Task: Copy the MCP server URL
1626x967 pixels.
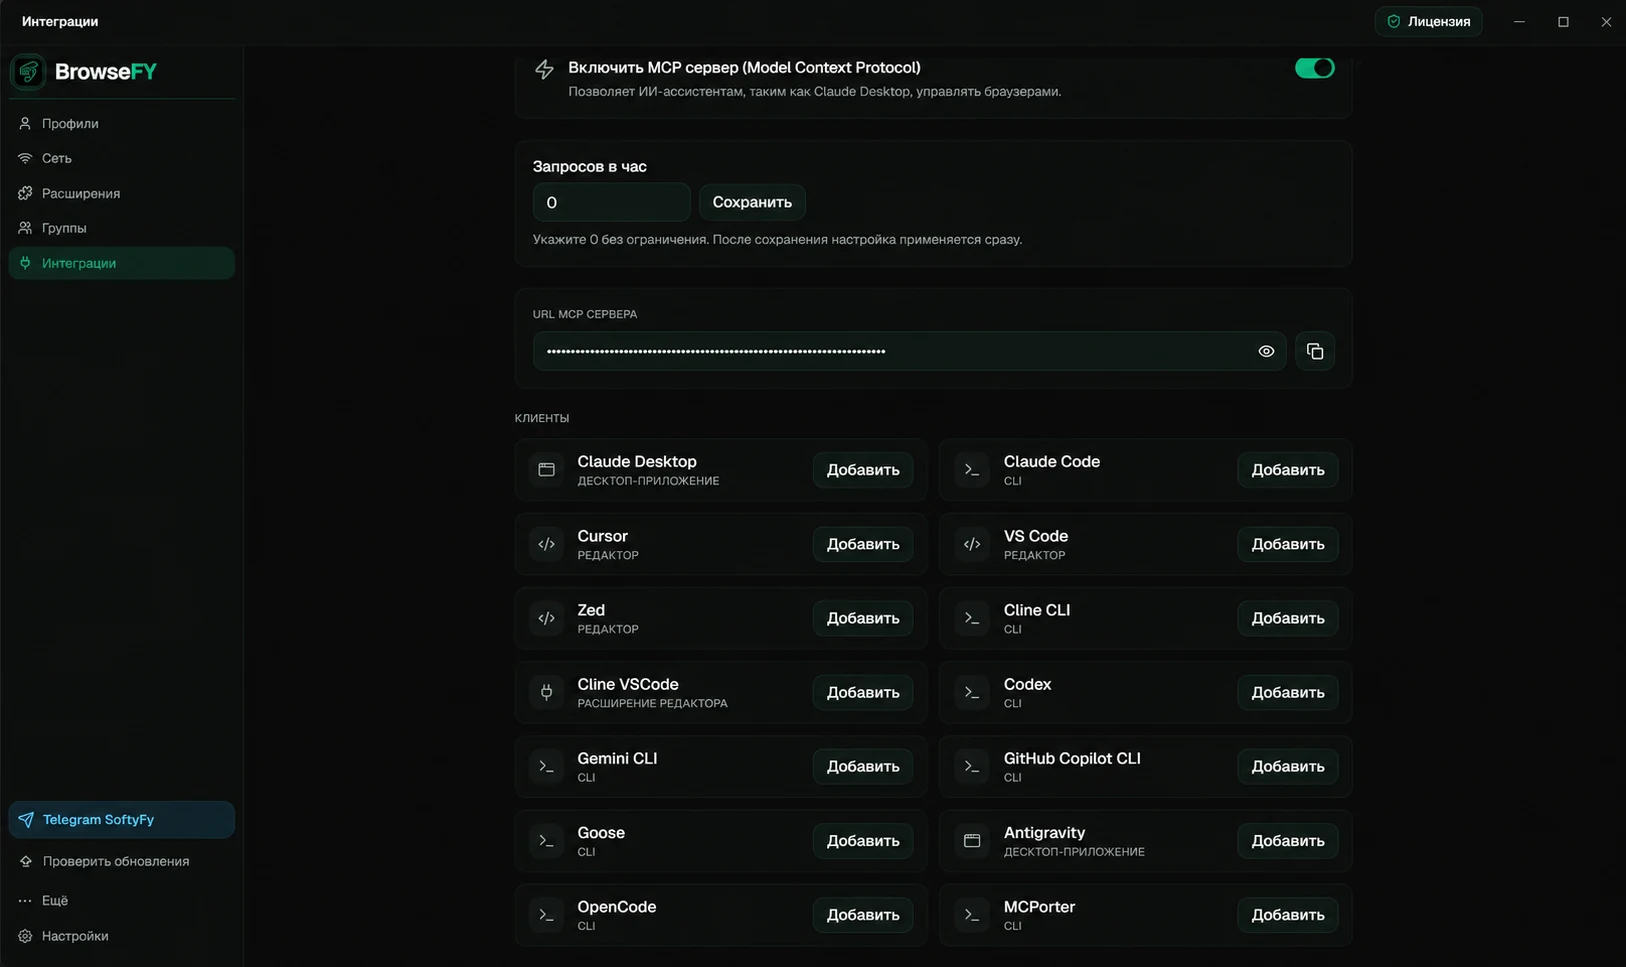Action: coord(1314,351)
